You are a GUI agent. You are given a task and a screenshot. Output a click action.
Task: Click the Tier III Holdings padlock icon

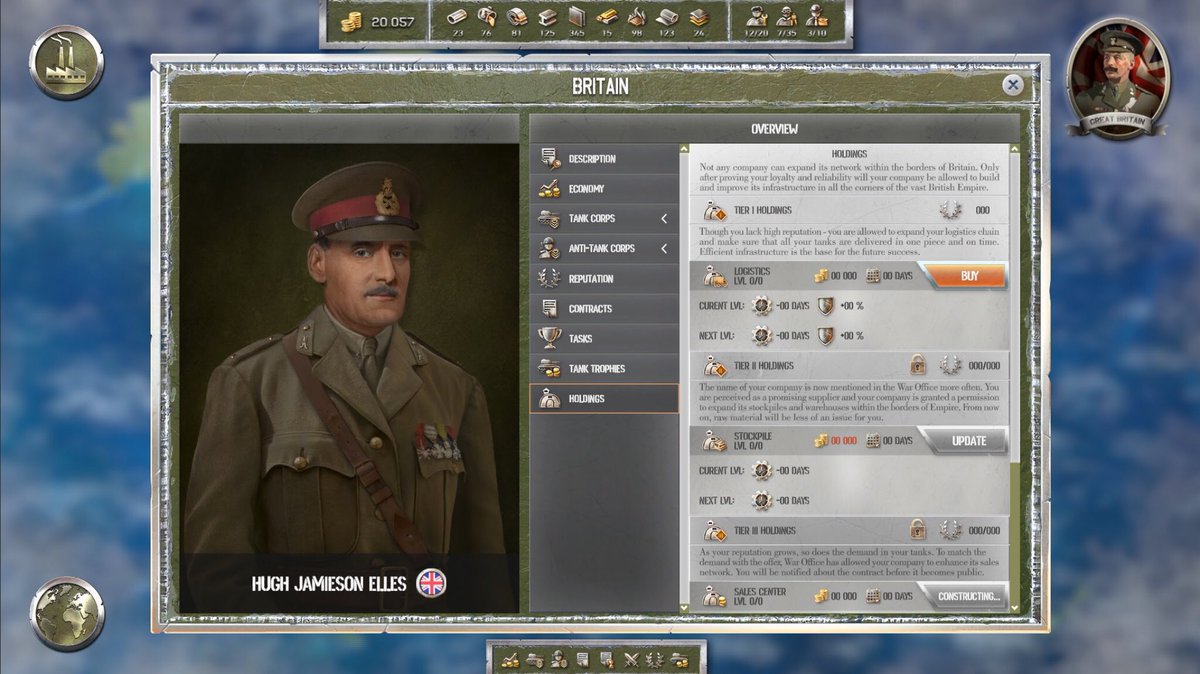coord(917,530)
